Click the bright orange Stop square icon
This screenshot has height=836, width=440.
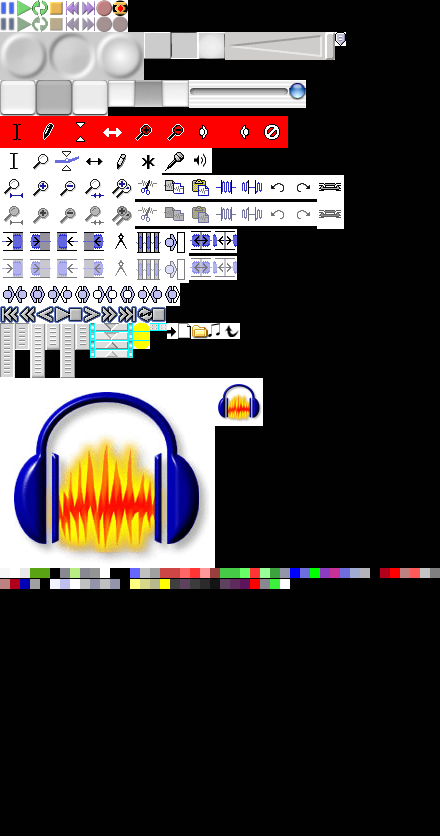pyautogui.click(x=56, y=8)
